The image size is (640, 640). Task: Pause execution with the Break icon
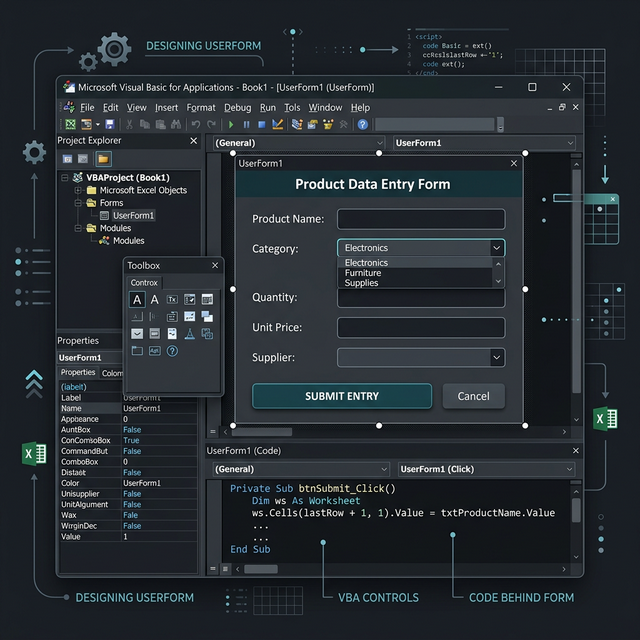click(247, 124)
